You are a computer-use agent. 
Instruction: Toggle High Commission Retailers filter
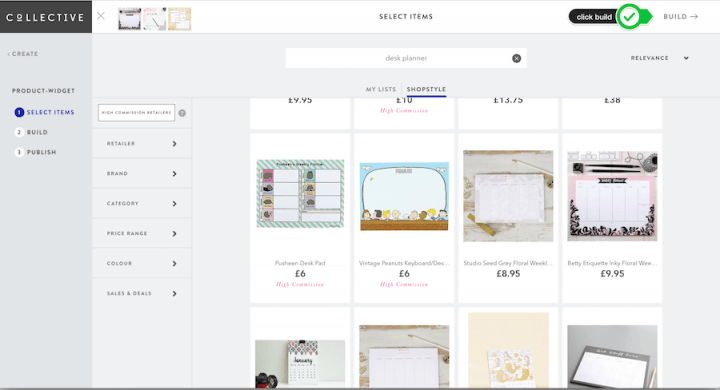pyautogui.click(x=136, y=113)
